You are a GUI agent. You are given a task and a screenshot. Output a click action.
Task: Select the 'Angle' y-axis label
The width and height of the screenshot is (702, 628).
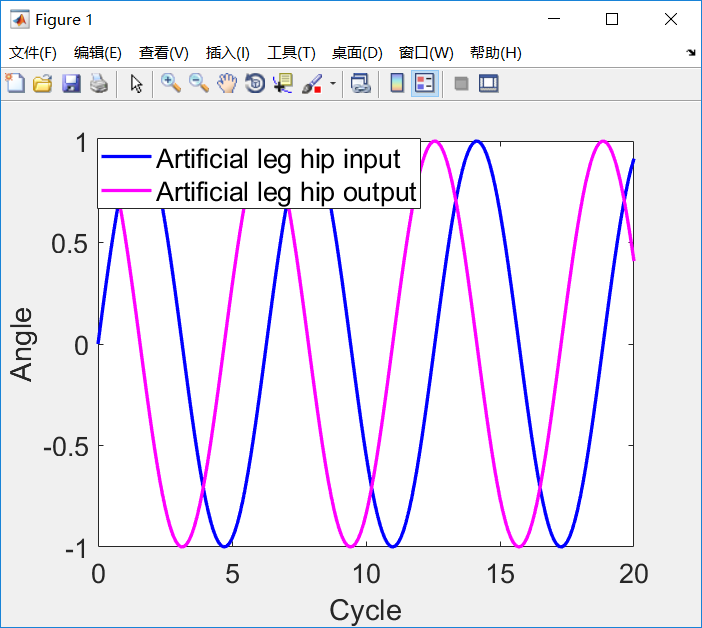[x=21, y=344]
